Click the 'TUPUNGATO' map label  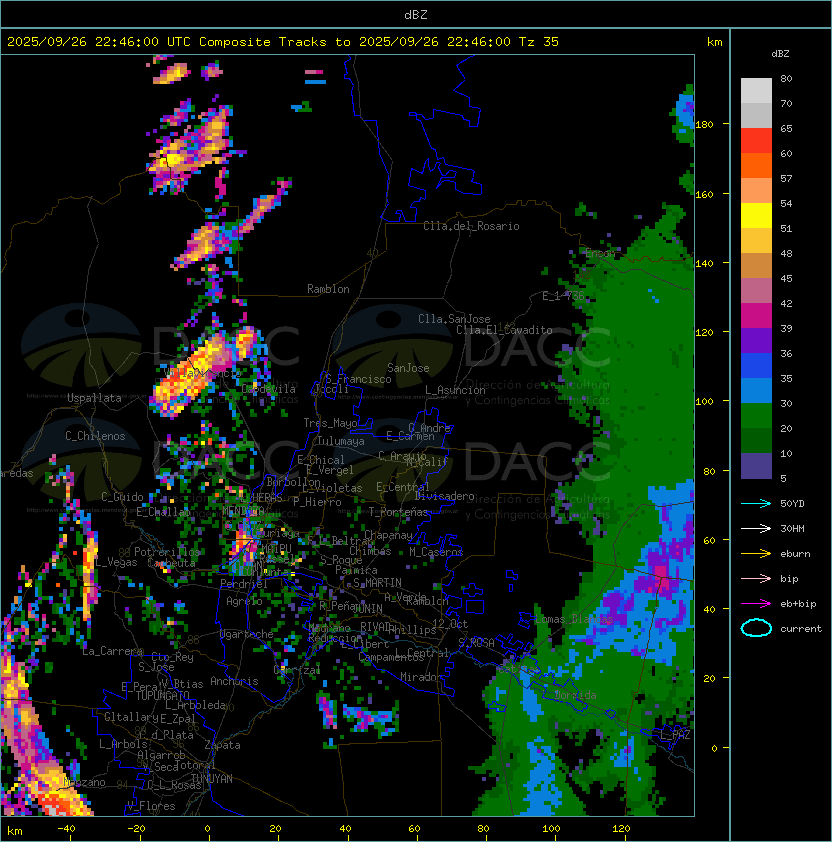(162, 696)
